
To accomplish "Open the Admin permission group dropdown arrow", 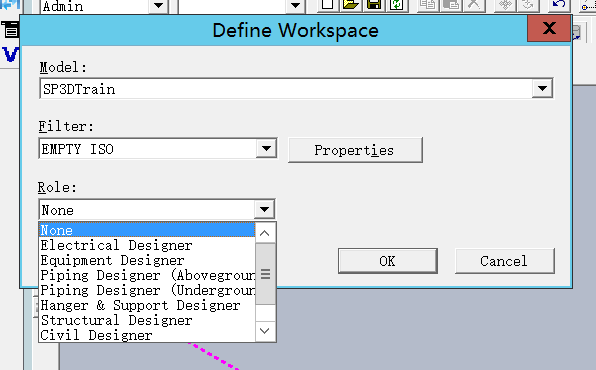I will 158,5.
